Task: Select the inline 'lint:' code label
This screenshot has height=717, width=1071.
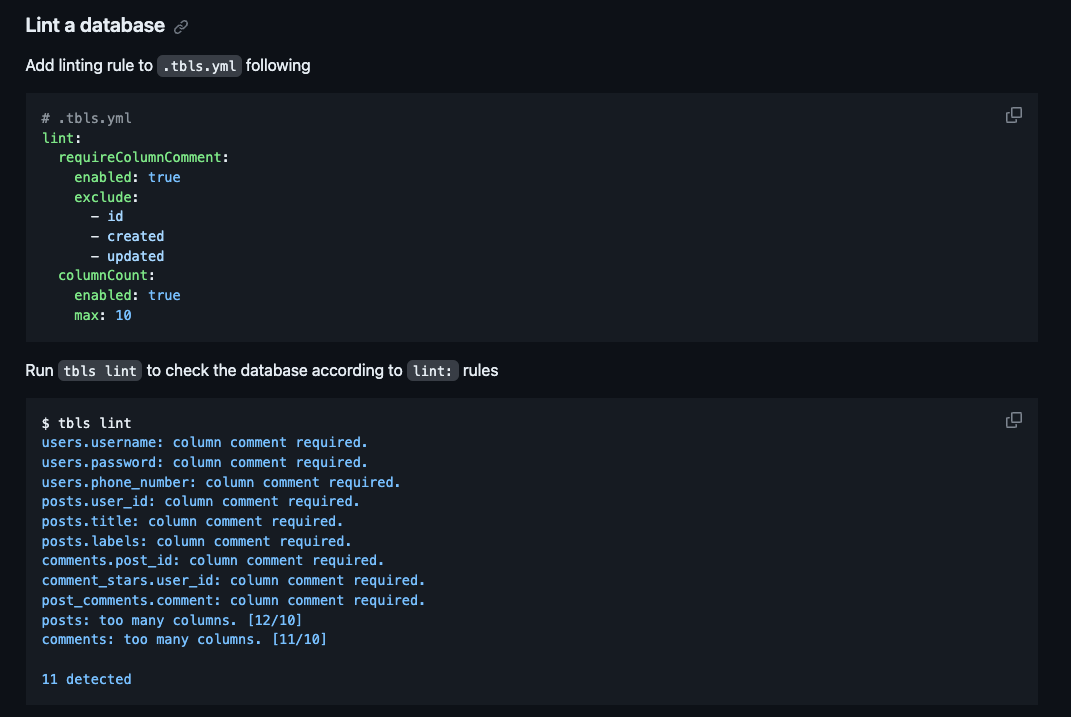Action: coord(432,371)
